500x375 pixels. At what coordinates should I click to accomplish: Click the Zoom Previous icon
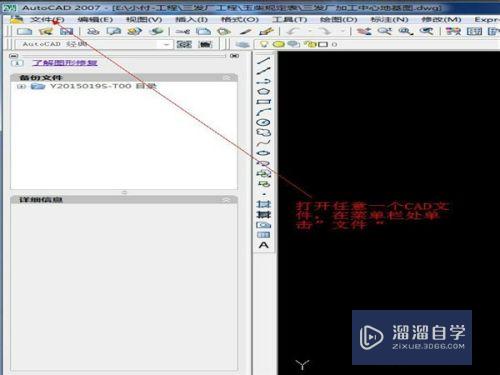point(427,32)
